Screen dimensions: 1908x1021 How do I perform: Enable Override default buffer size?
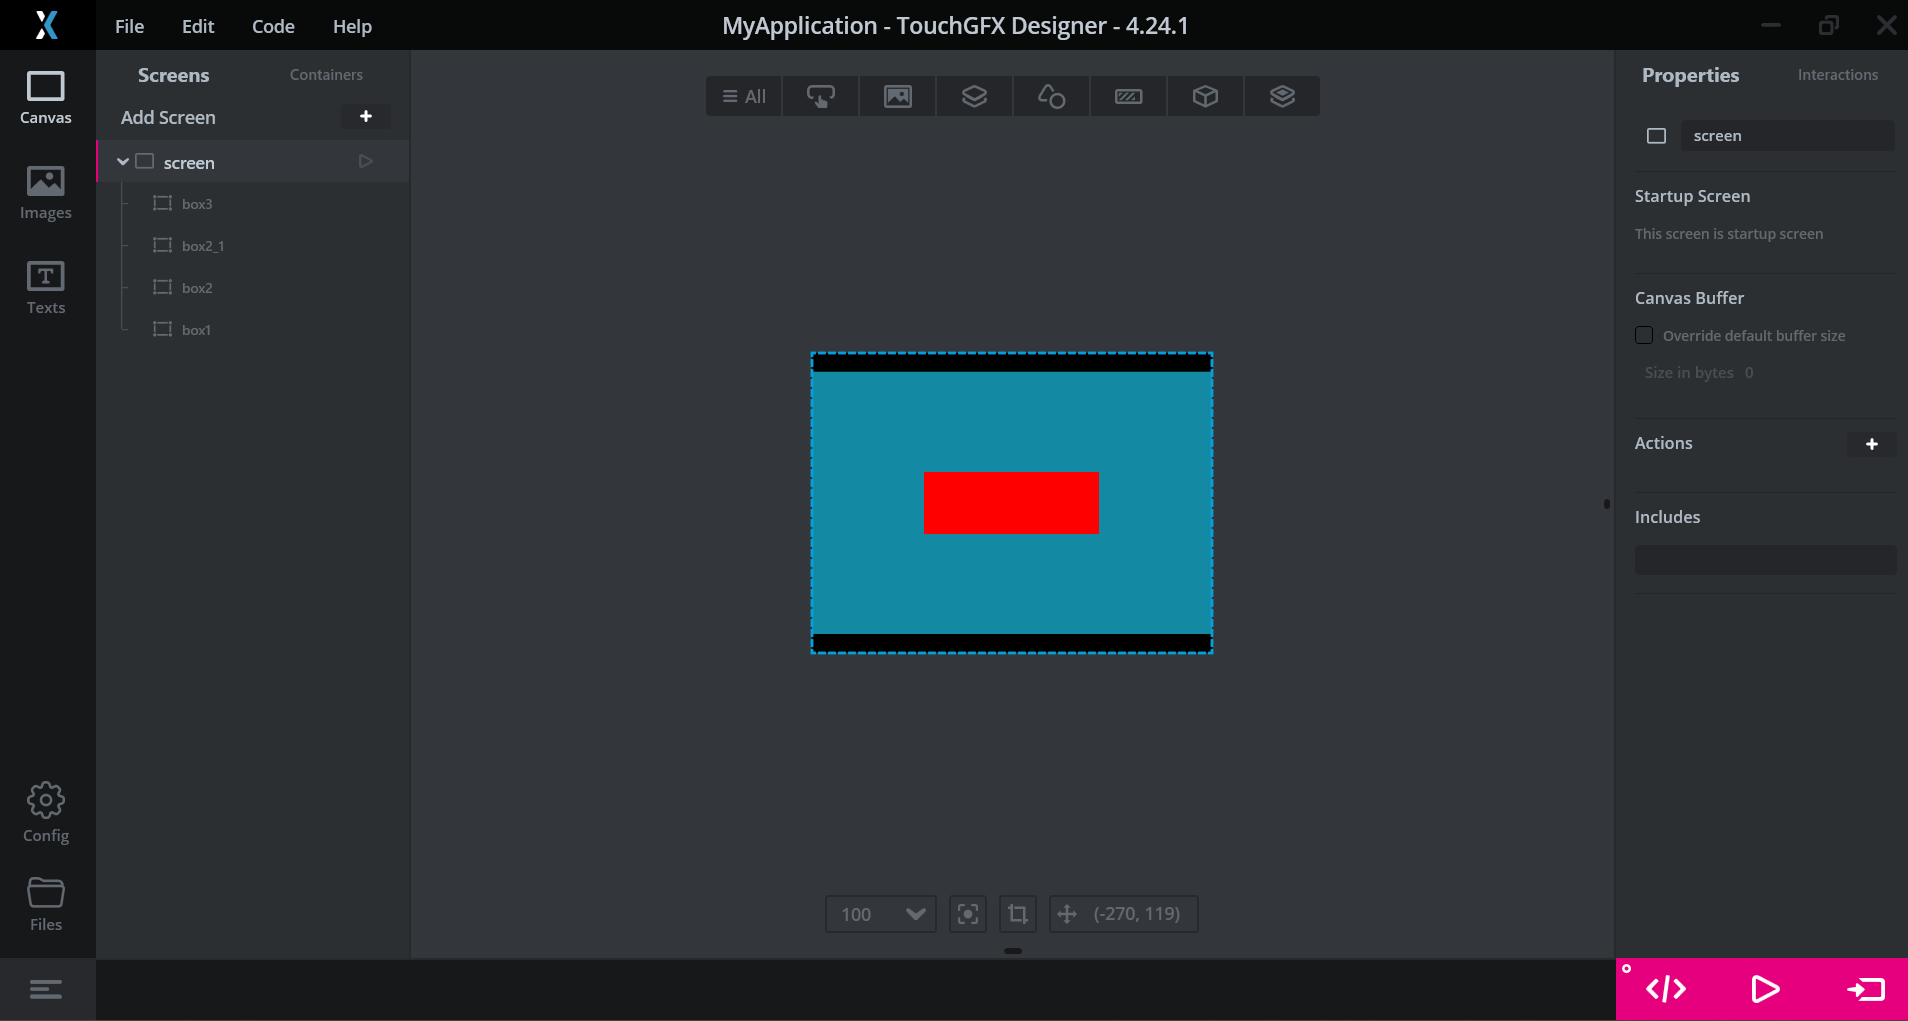1644,335
